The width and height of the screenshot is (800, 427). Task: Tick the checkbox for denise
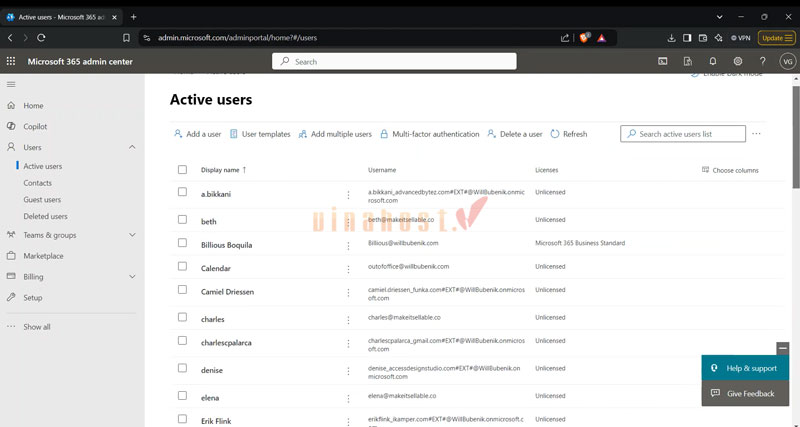click(x=182, y=368)
